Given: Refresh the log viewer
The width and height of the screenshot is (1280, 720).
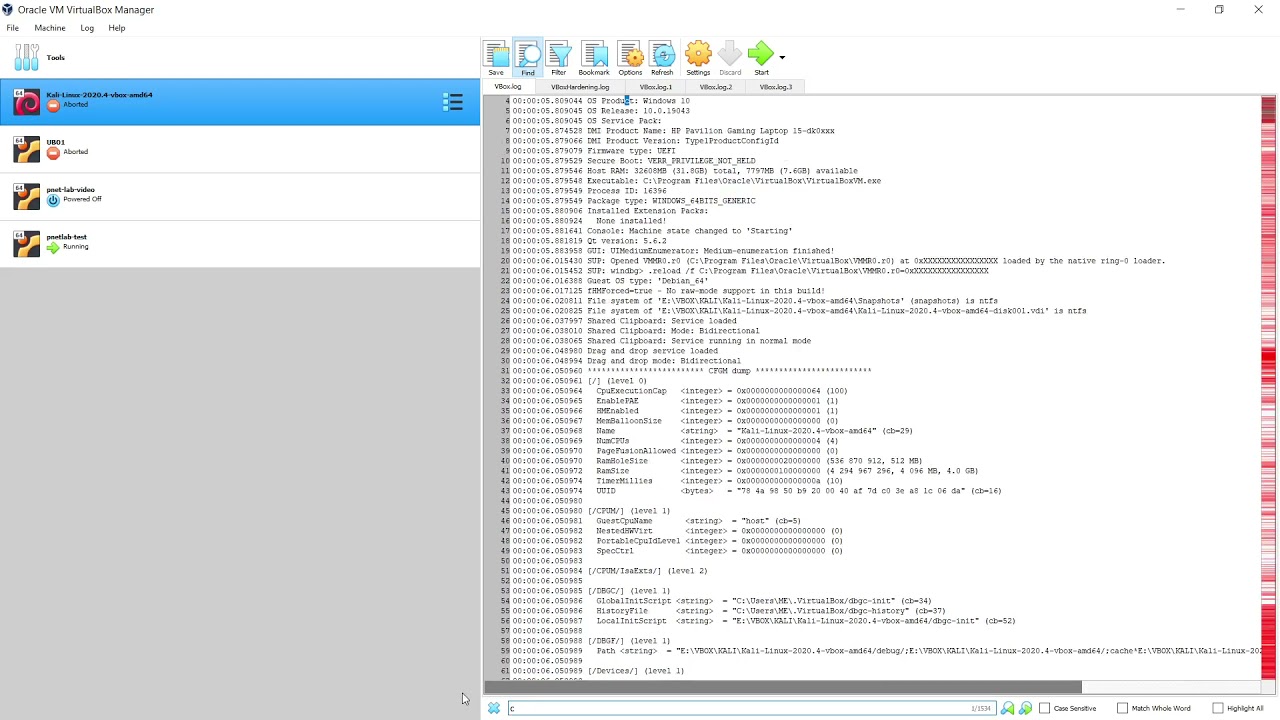Looking at the screenshot, I should coord(662,58).
